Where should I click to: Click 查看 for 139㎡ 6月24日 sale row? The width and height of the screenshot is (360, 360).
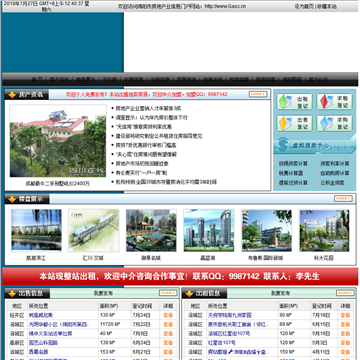tap(168, 343)
